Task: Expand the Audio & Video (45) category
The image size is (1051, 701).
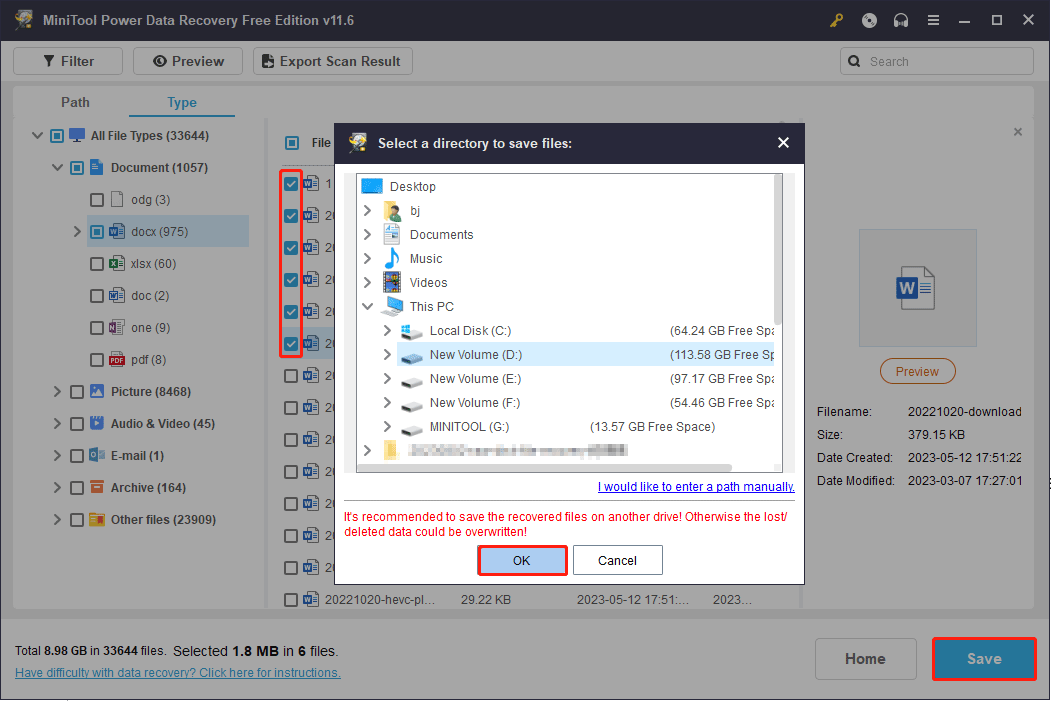Action: (x=58, y=424)
